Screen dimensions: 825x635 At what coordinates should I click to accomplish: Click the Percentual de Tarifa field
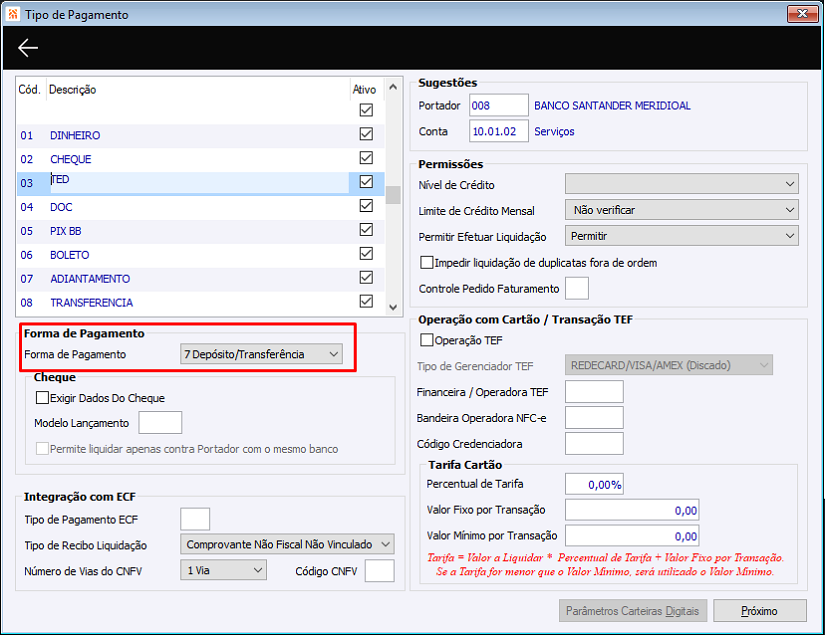pos(594,484)
